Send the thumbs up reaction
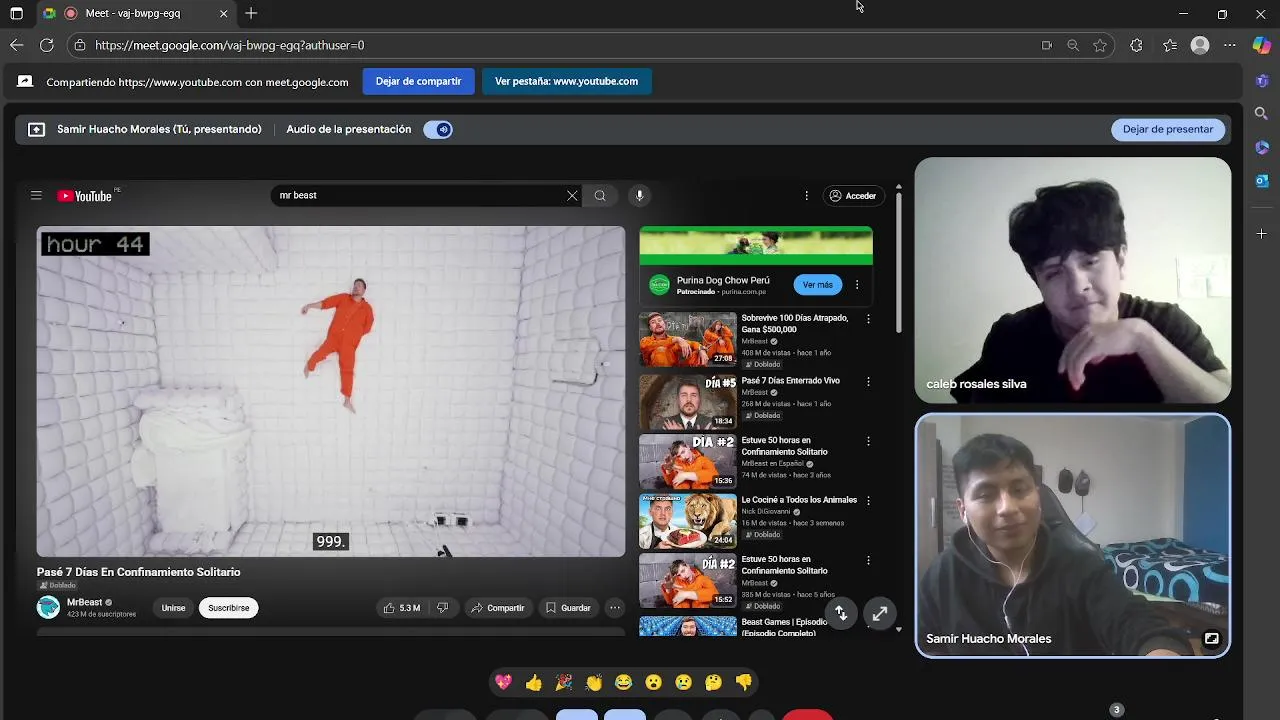 click(534, 682)
